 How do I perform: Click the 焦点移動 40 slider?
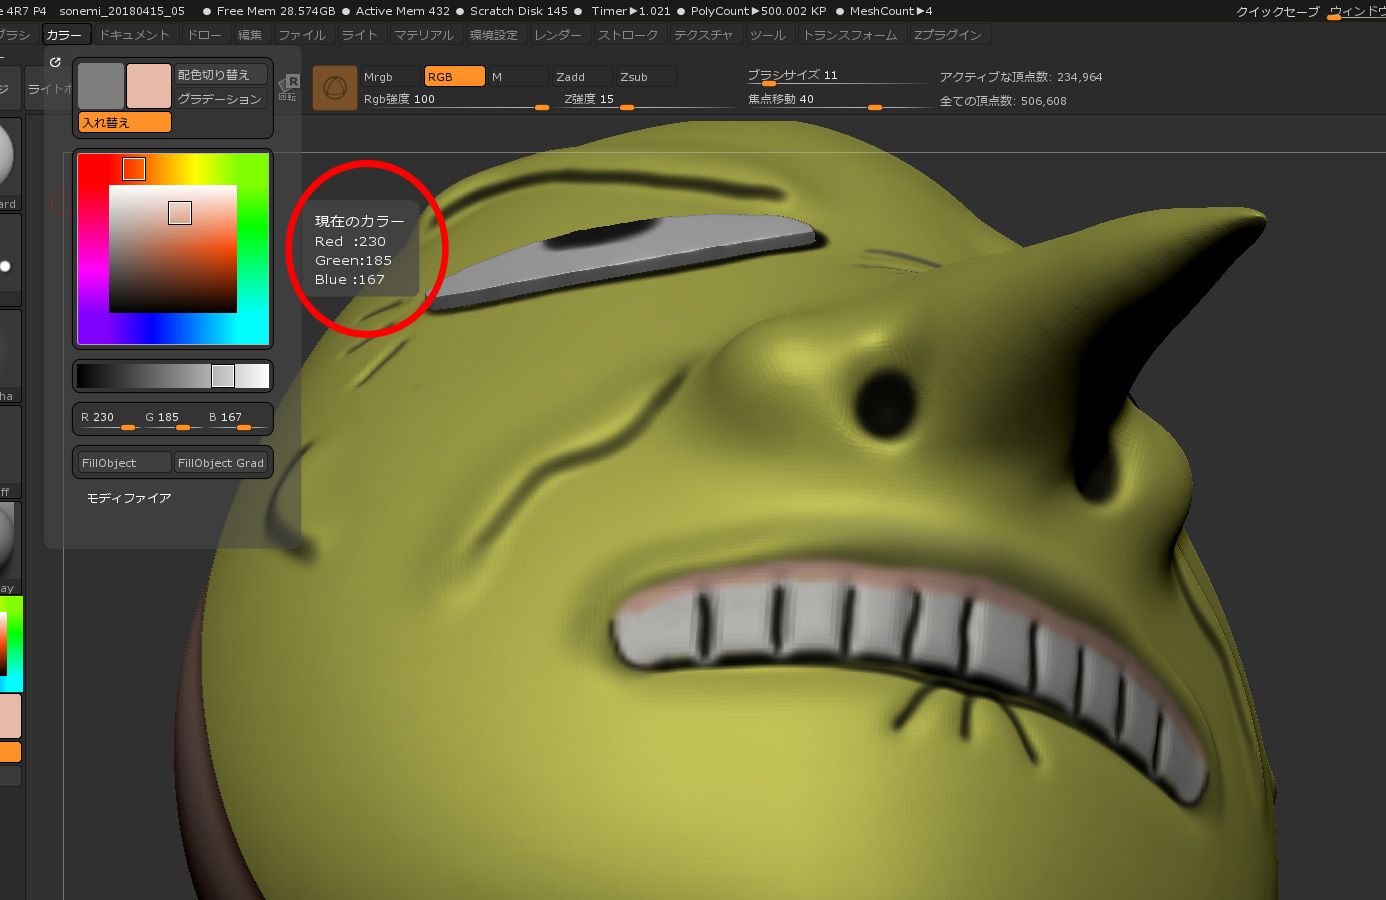point(838,100)
